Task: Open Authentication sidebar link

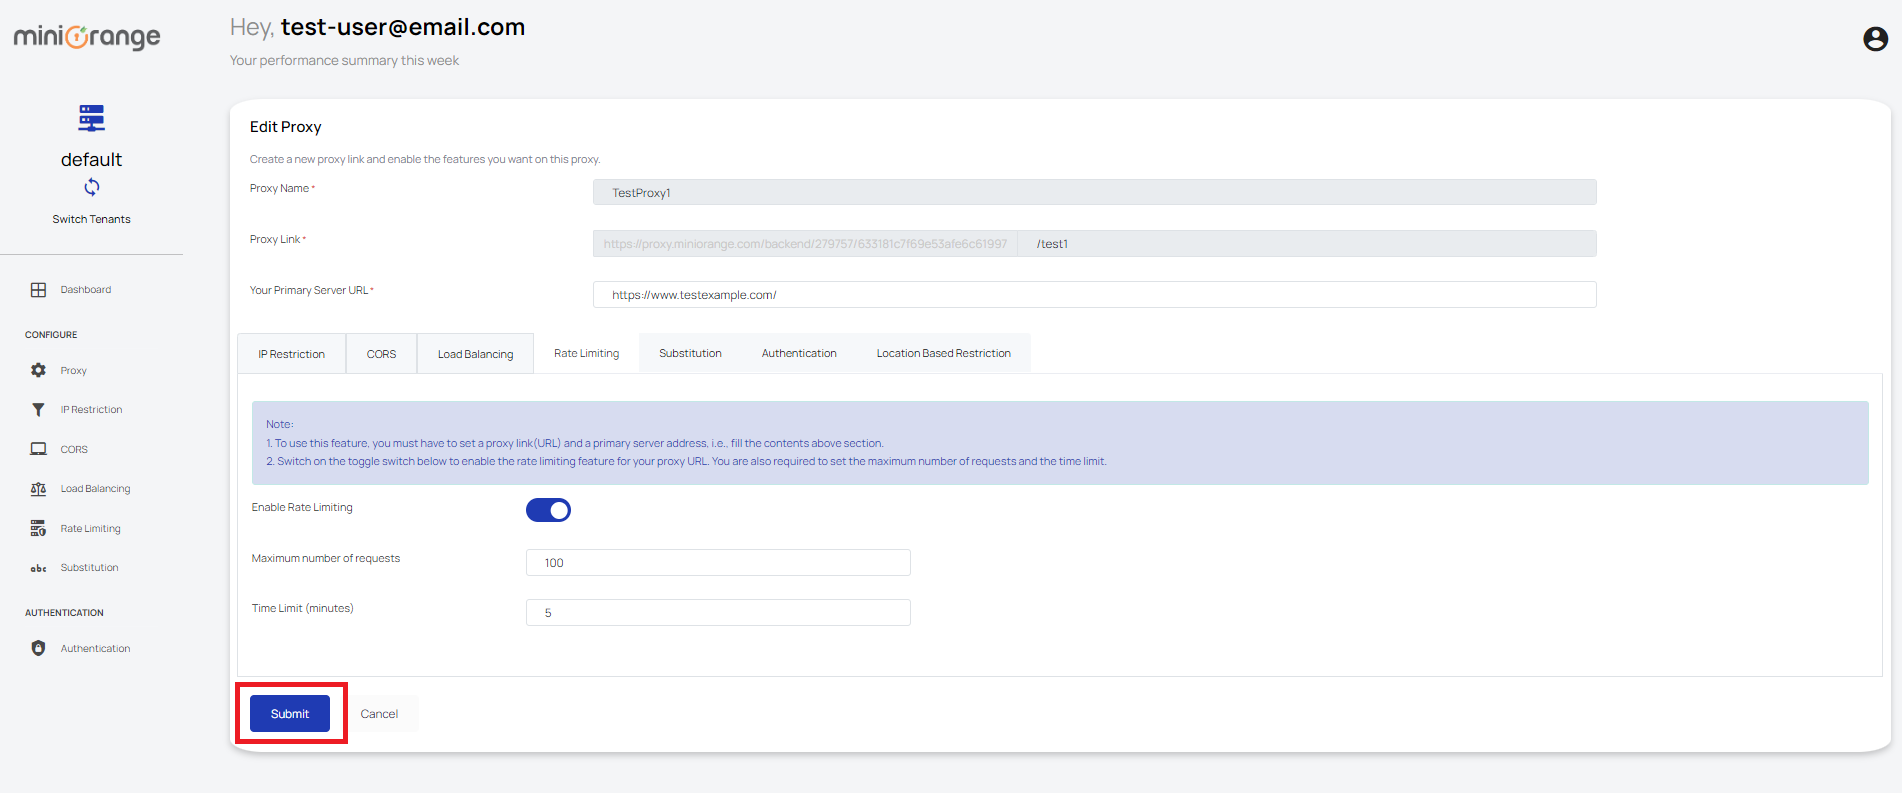Action: coord(95,649)
